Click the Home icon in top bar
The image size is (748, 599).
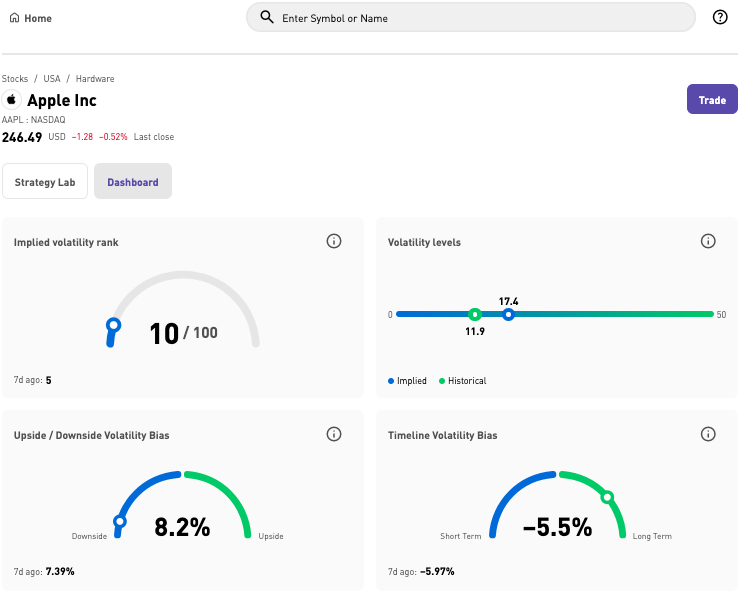point(14,18)
